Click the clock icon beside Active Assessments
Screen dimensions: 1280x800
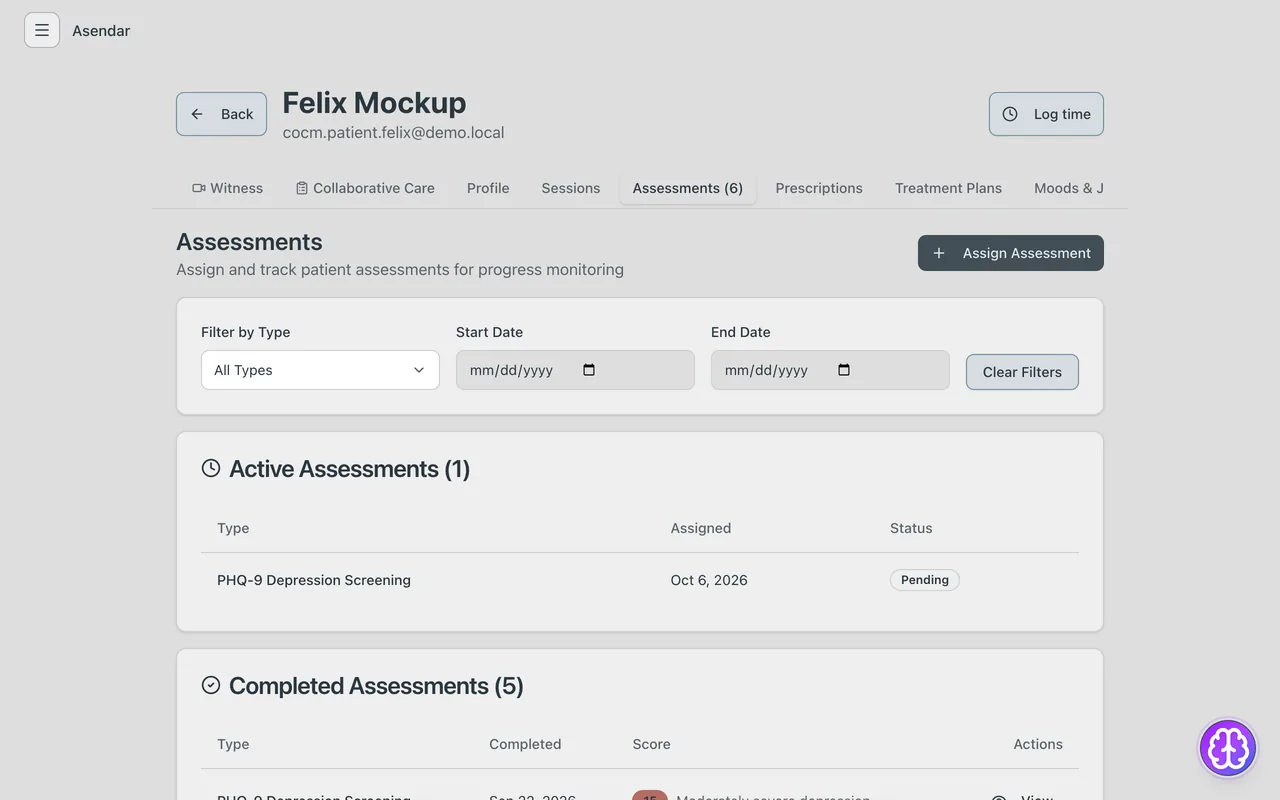click(211, 468)
